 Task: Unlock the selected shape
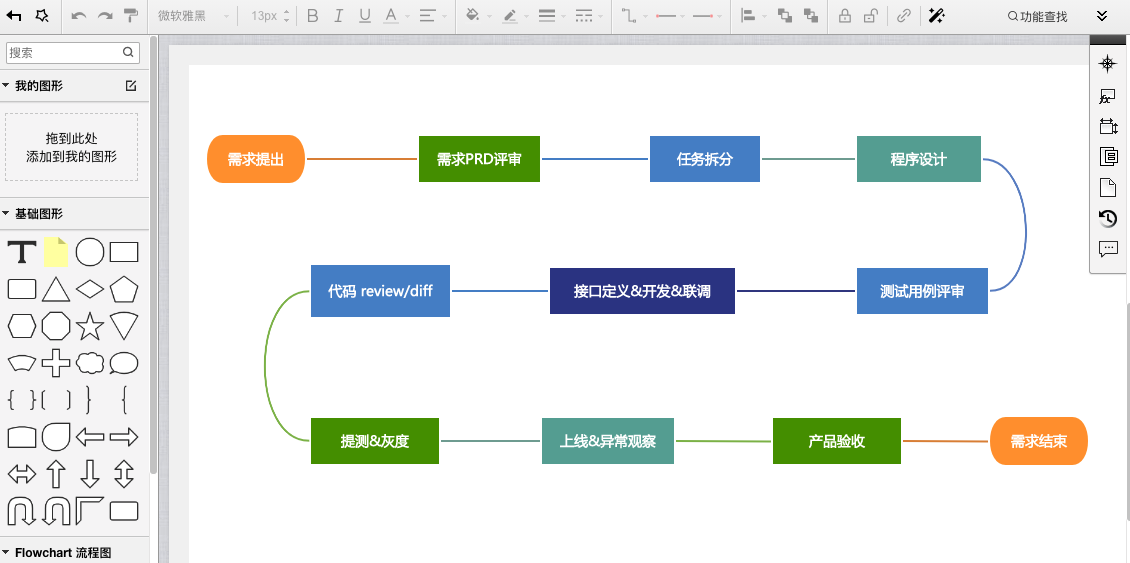click(x=871, y=16)
